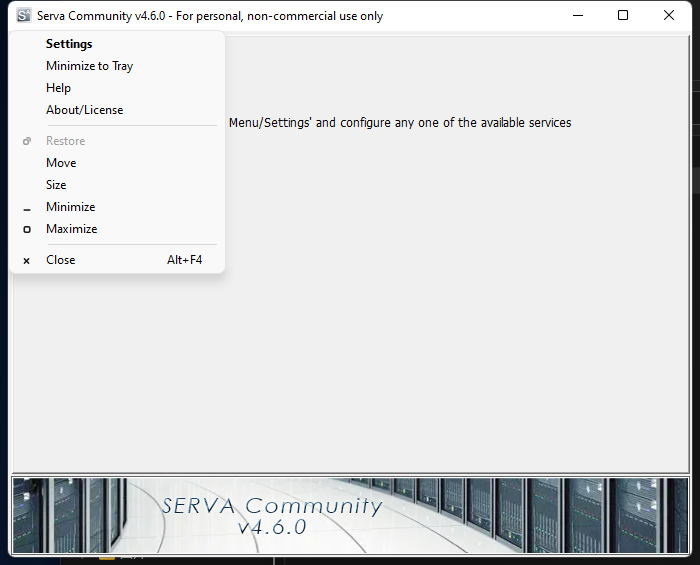Select About/License in the menu
Viewport: 700px width, 565px height.
click(84, 110)
